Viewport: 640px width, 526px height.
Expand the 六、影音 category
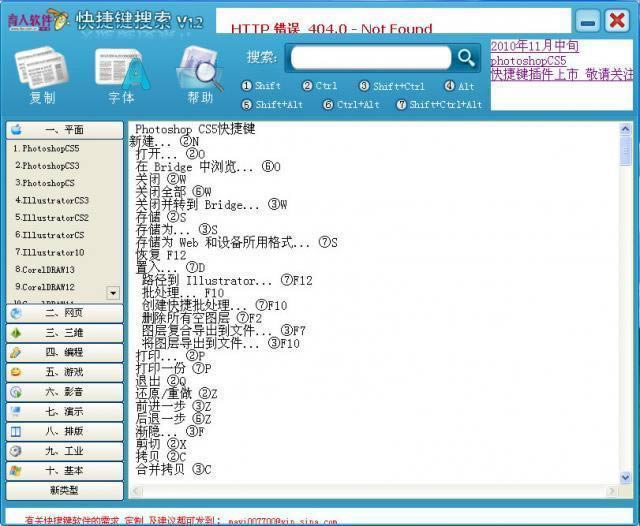(64, 392)
